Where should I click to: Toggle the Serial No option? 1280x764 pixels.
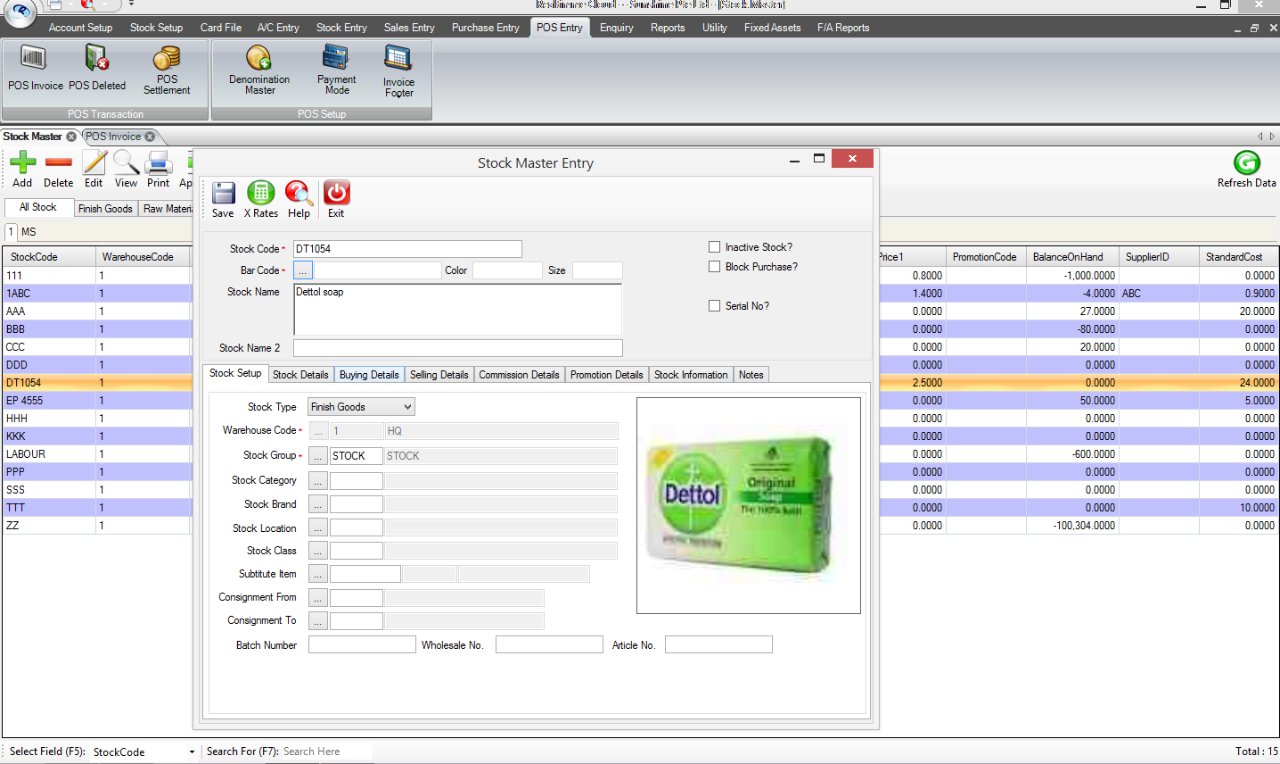(715, 306)
